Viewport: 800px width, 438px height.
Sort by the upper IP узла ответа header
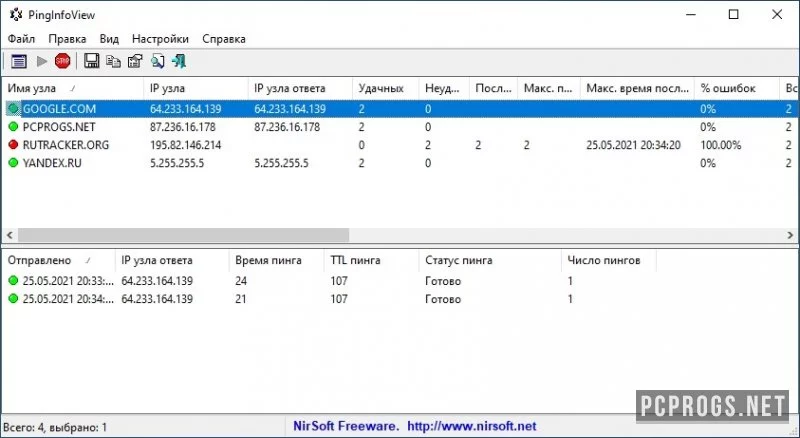(x=300, y=88)
